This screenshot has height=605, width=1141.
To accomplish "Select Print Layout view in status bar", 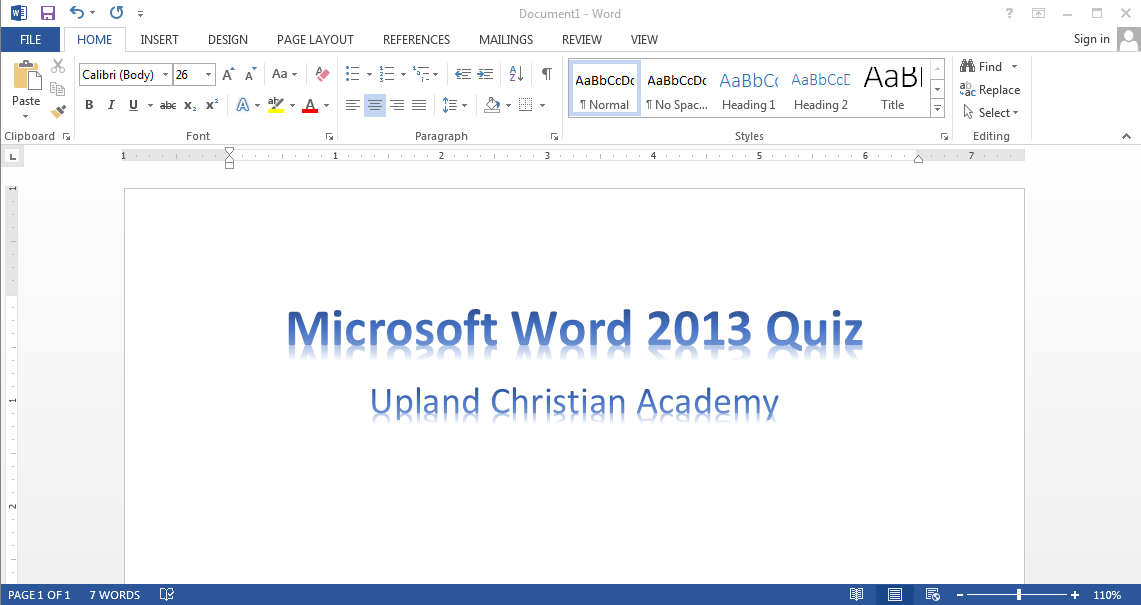I will point(894,595).
